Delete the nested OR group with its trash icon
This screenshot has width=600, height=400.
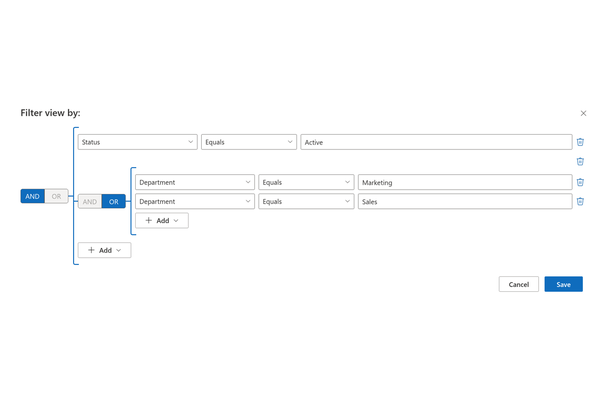pyautogui.click(x=580, y=162)
